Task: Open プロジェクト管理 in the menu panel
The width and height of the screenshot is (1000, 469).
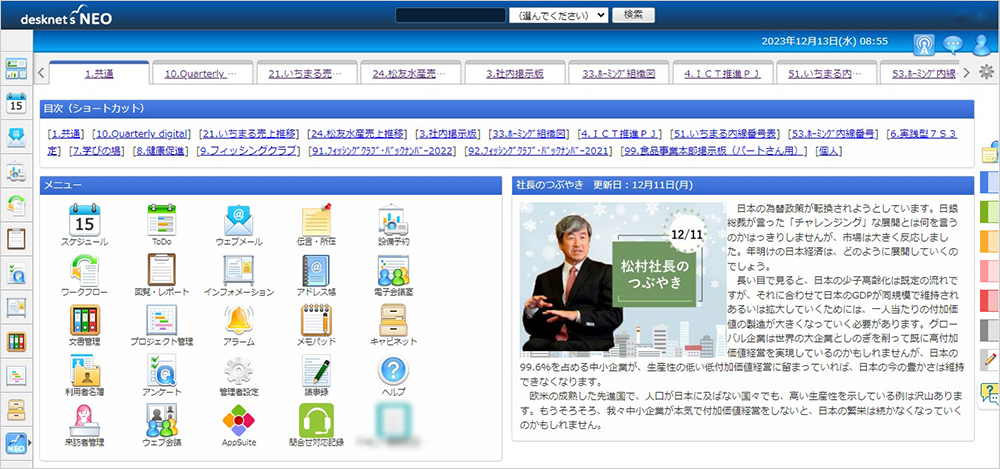Action: click(161, 325)
